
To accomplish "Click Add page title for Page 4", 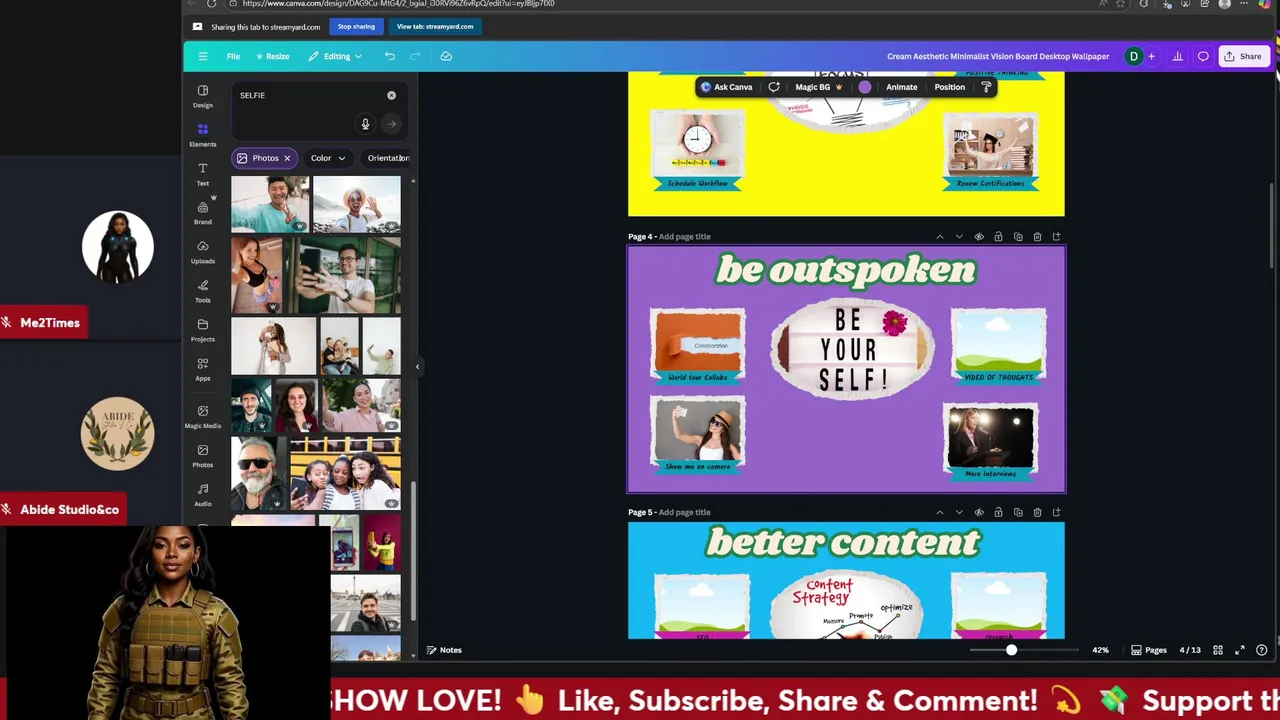I will pyautogui.click(x=684, y=237).
